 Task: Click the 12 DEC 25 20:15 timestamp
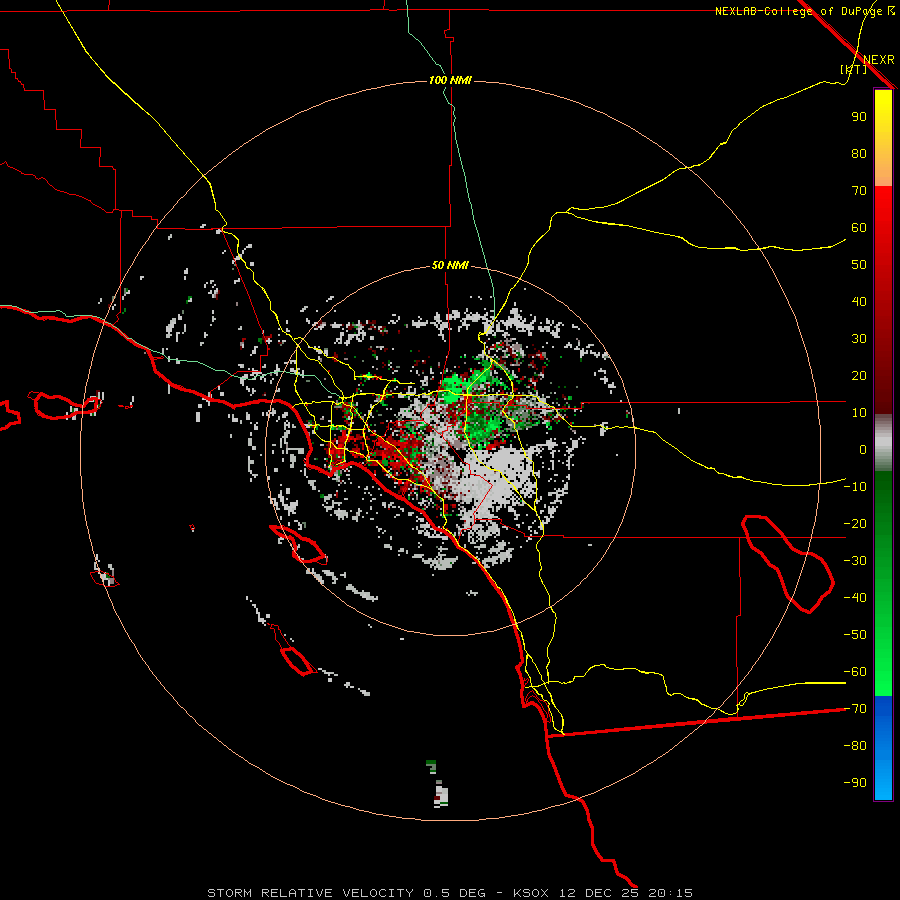point(624,893)
